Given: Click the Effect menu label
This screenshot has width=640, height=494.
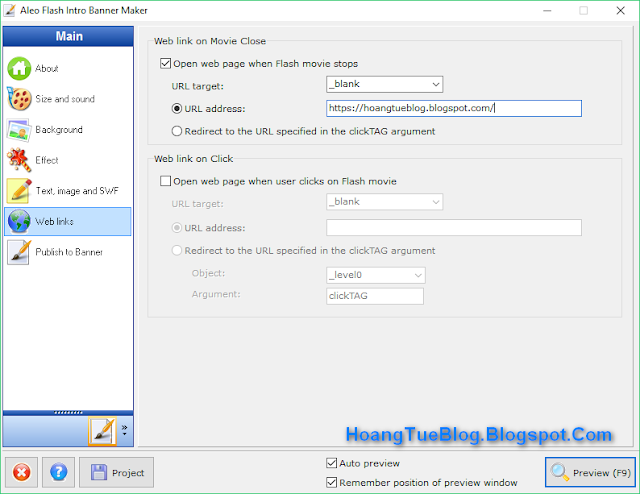Looking at the screenshot, I should [47, 160].
